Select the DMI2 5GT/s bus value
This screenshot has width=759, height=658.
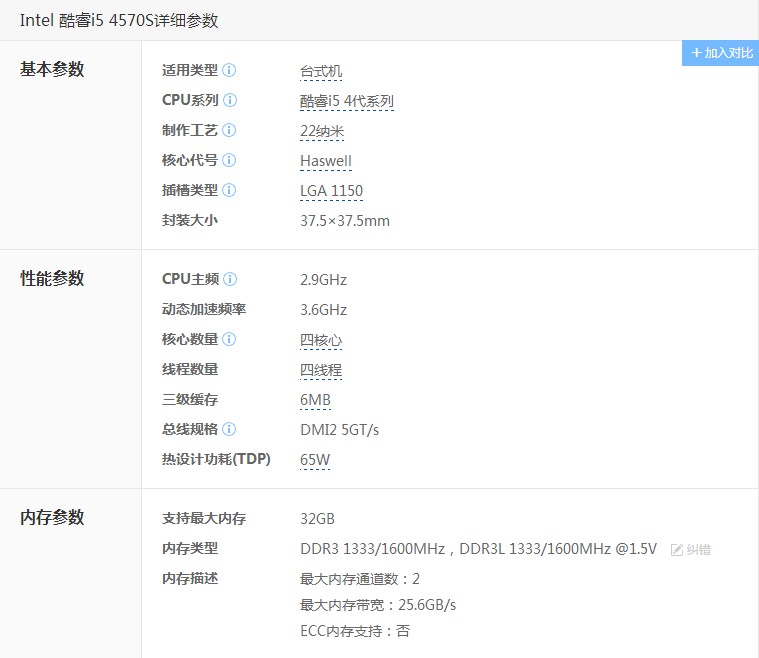pos(339,430)
